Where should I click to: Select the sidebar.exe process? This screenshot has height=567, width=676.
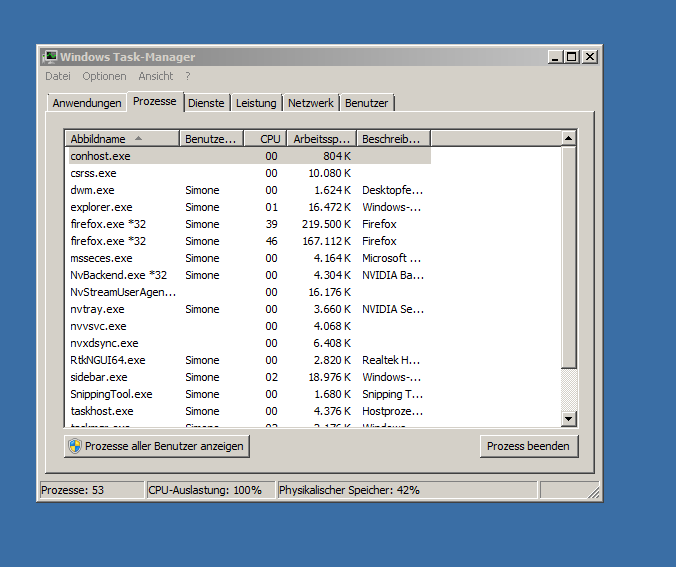tap(250, 377)
